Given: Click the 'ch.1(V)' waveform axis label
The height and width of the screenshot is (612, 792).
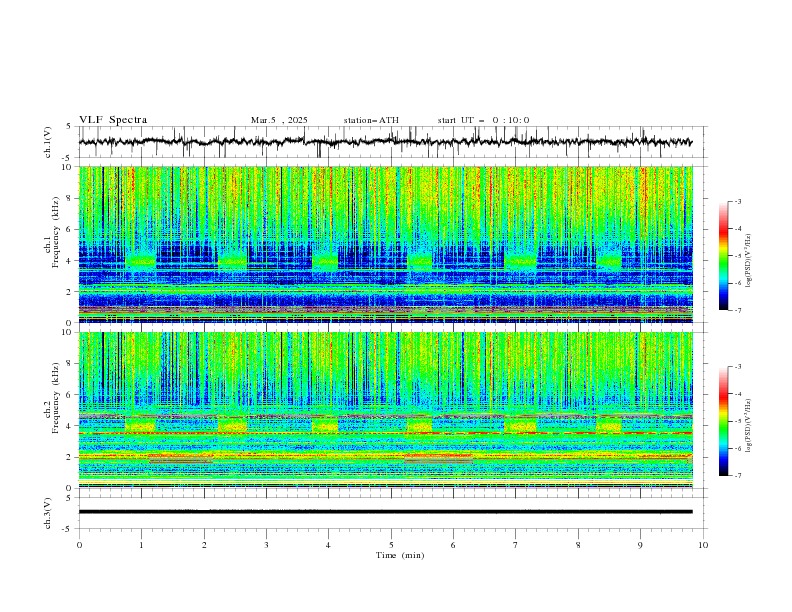Looking at the screenshot, I should click(x=48, y=142).
